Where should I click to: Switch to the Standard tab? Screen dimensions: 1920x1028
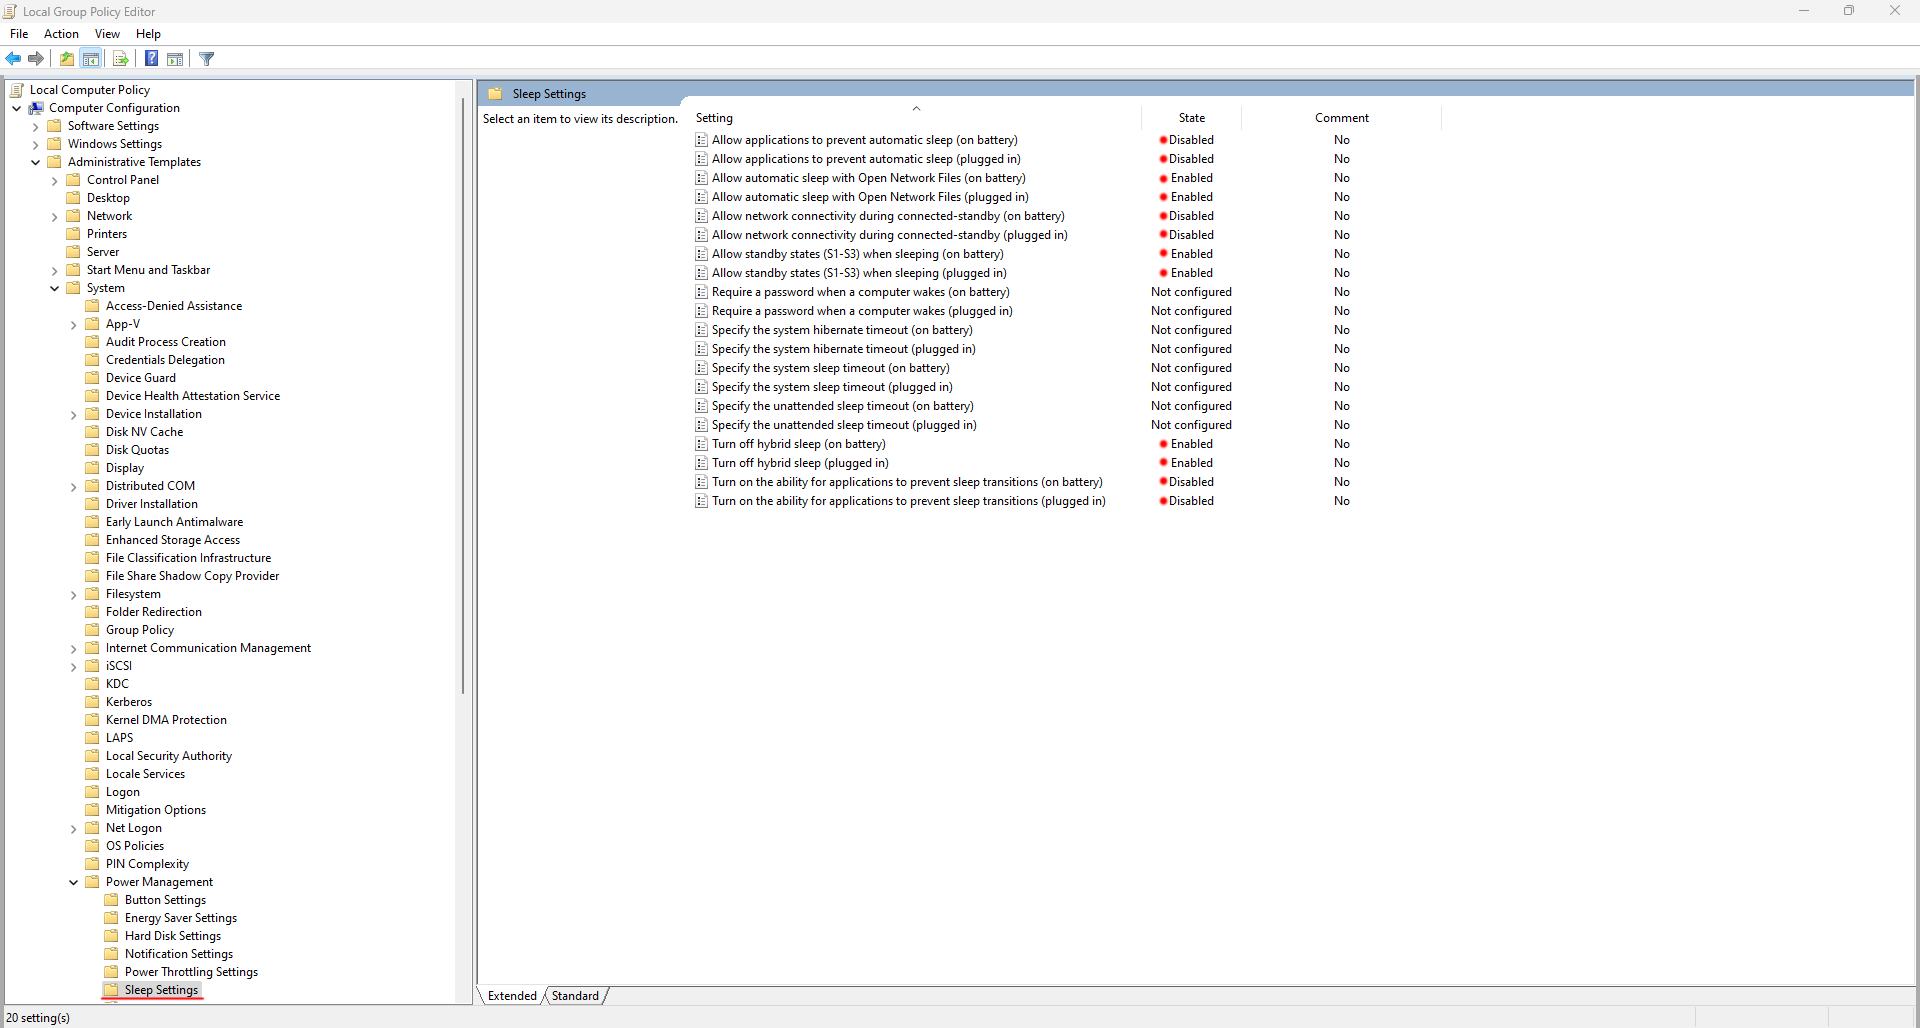click(x=575, y=996)
